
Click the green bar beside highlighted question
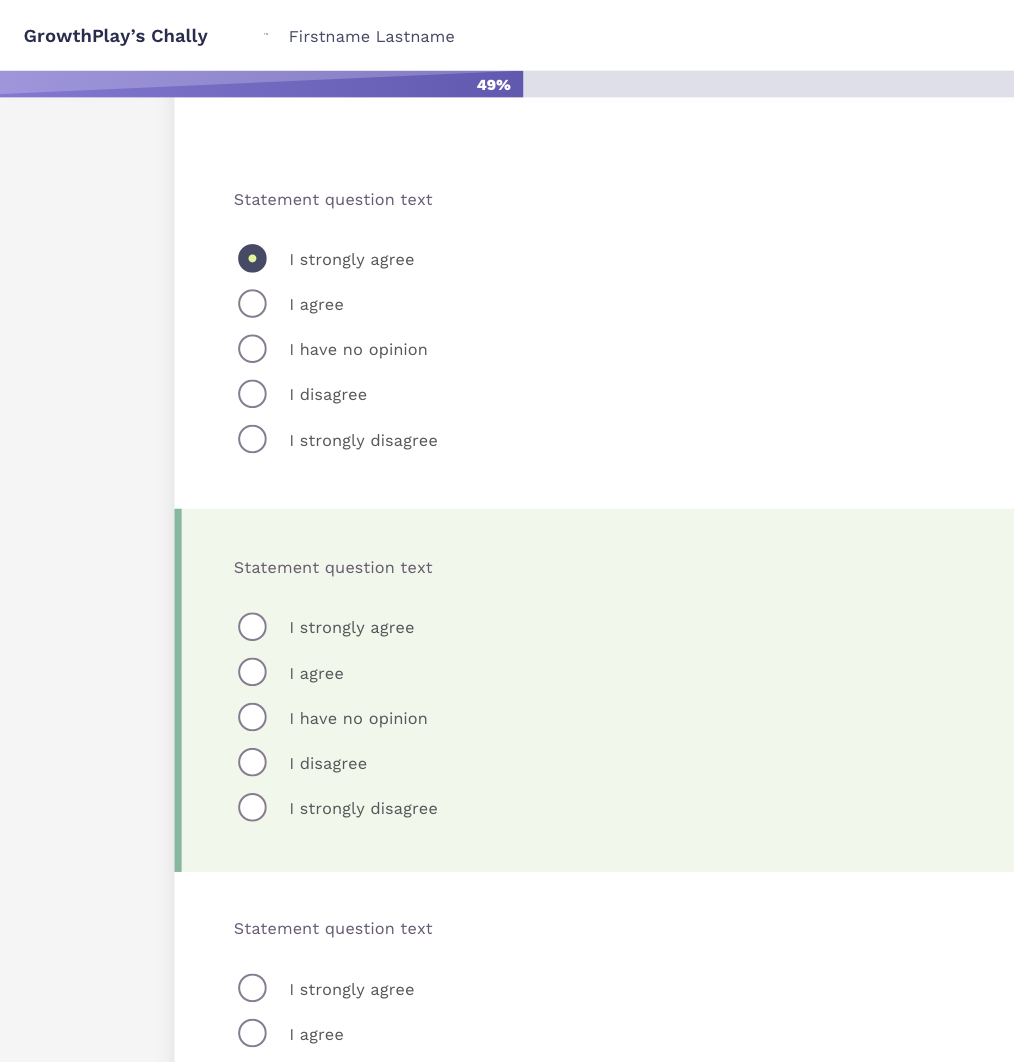tap(178, 690)
